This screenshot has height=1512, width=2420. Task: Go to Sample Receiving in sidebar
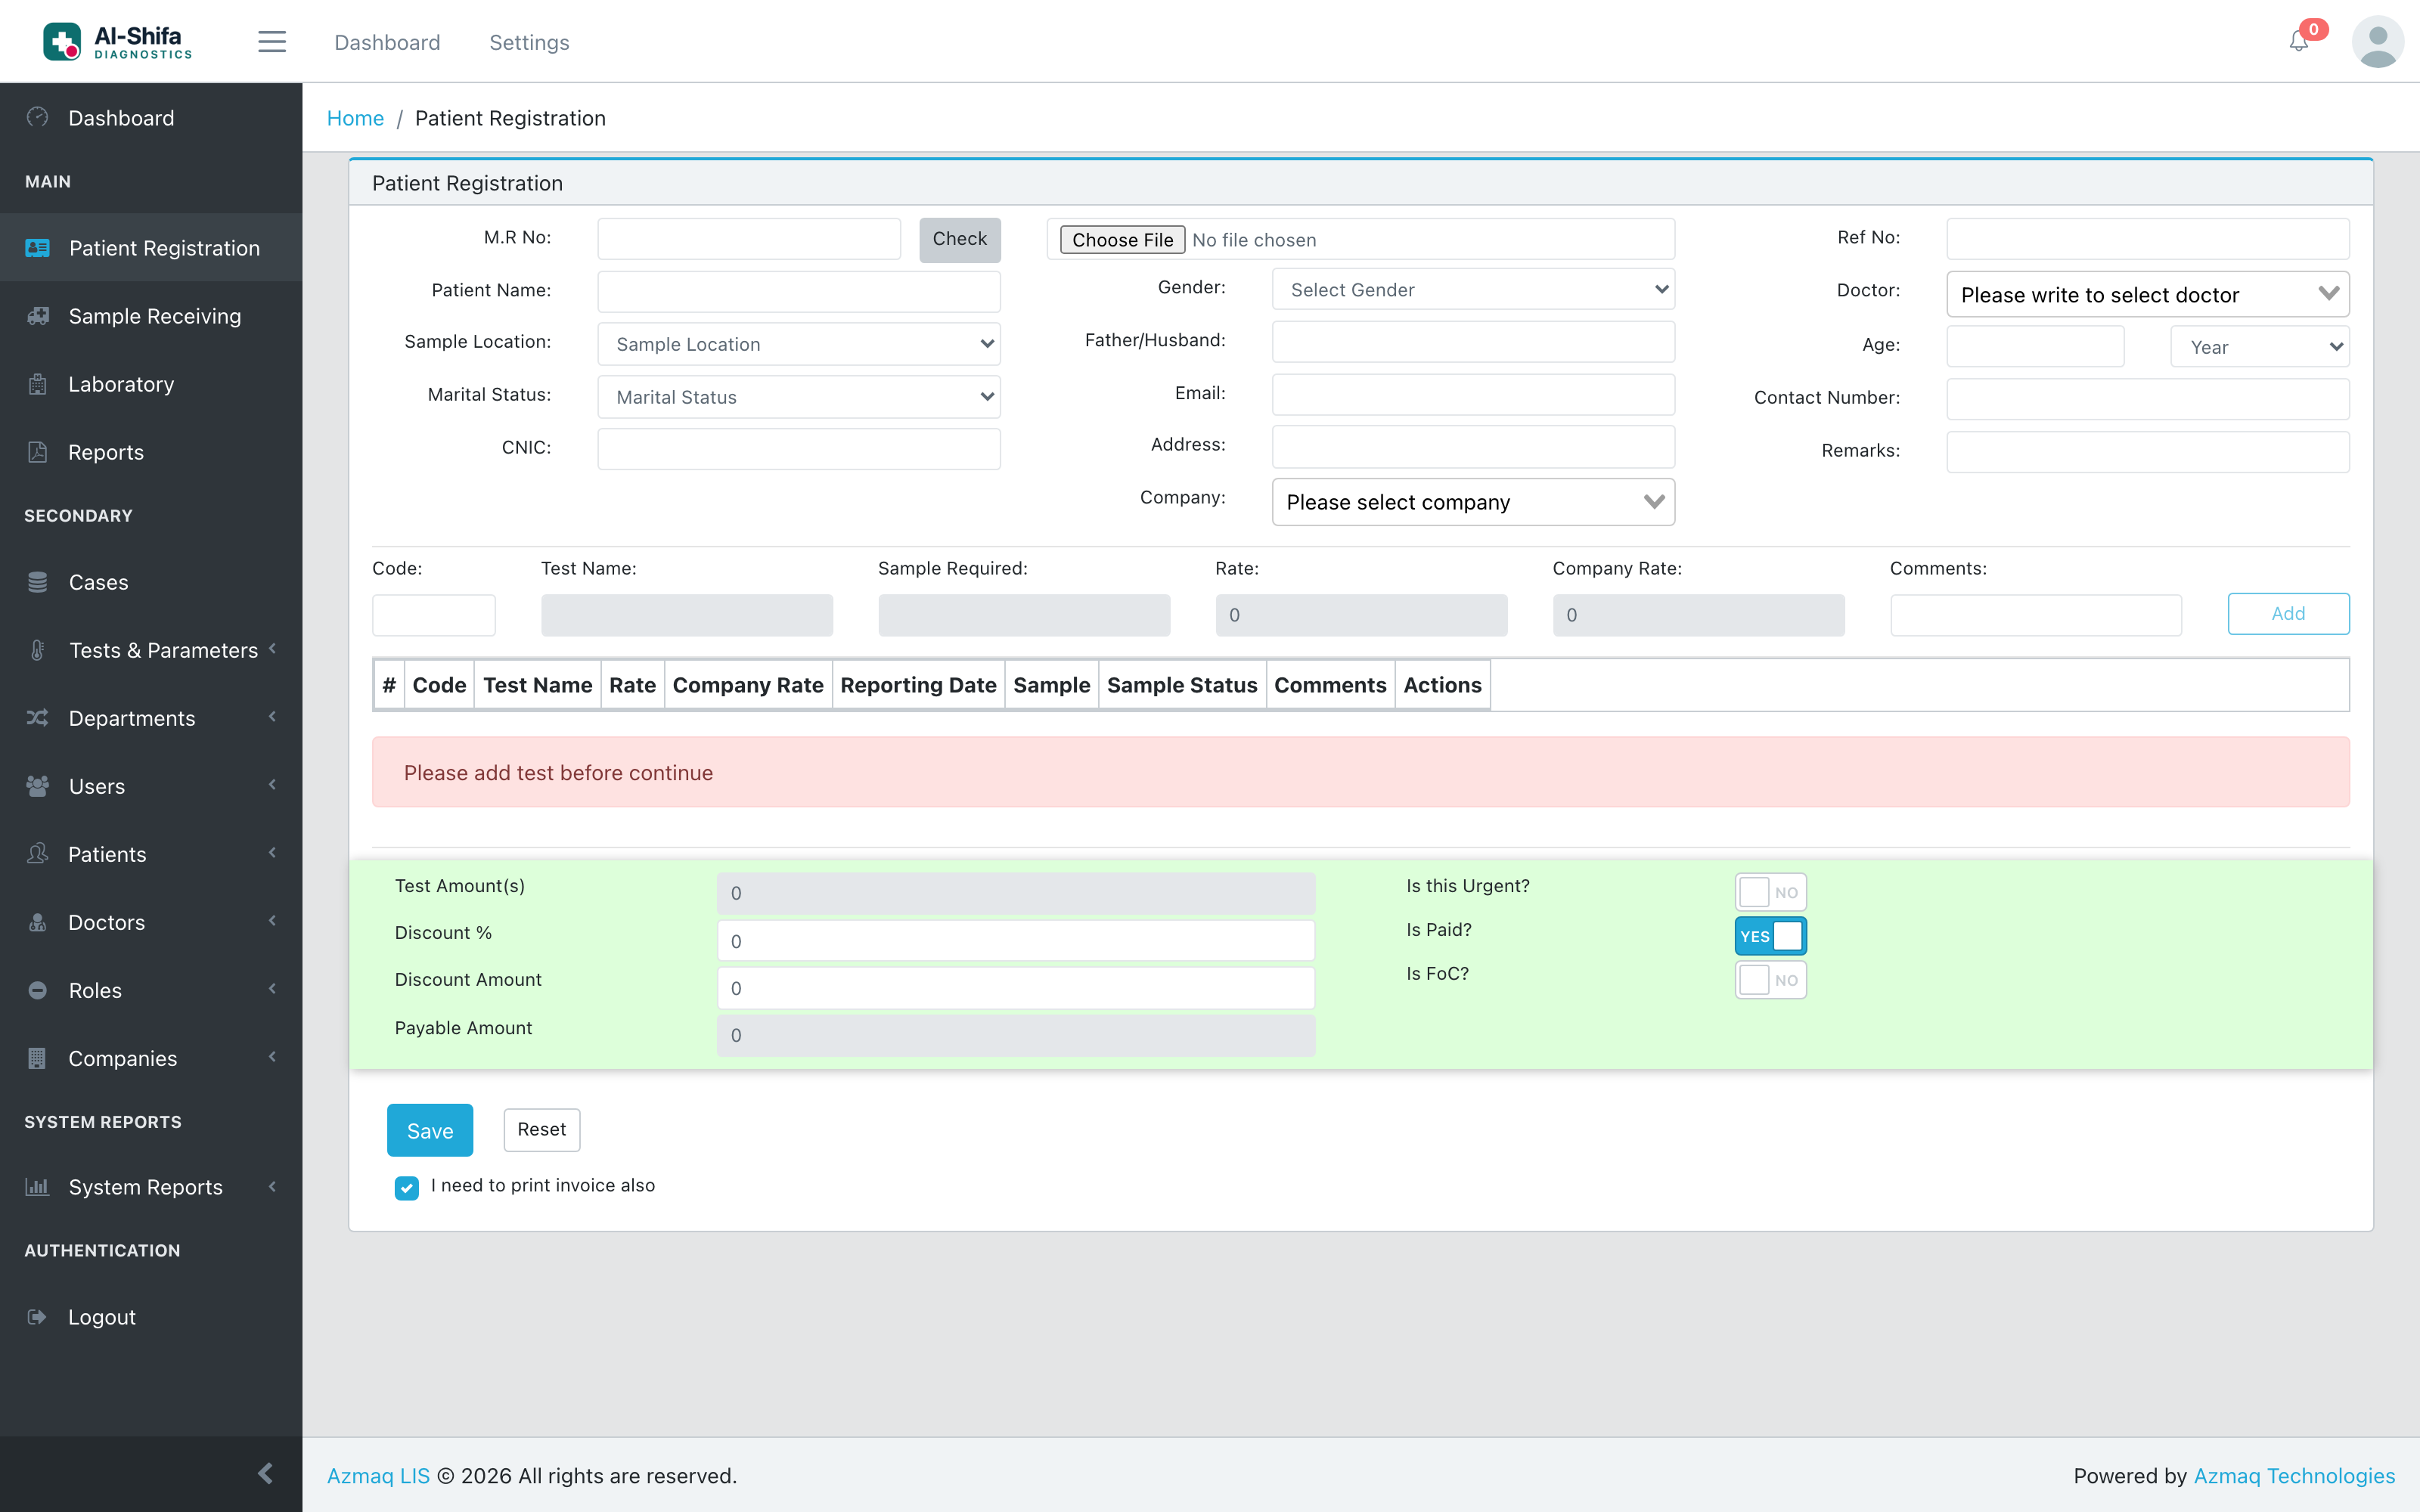(x=151, y=316)
